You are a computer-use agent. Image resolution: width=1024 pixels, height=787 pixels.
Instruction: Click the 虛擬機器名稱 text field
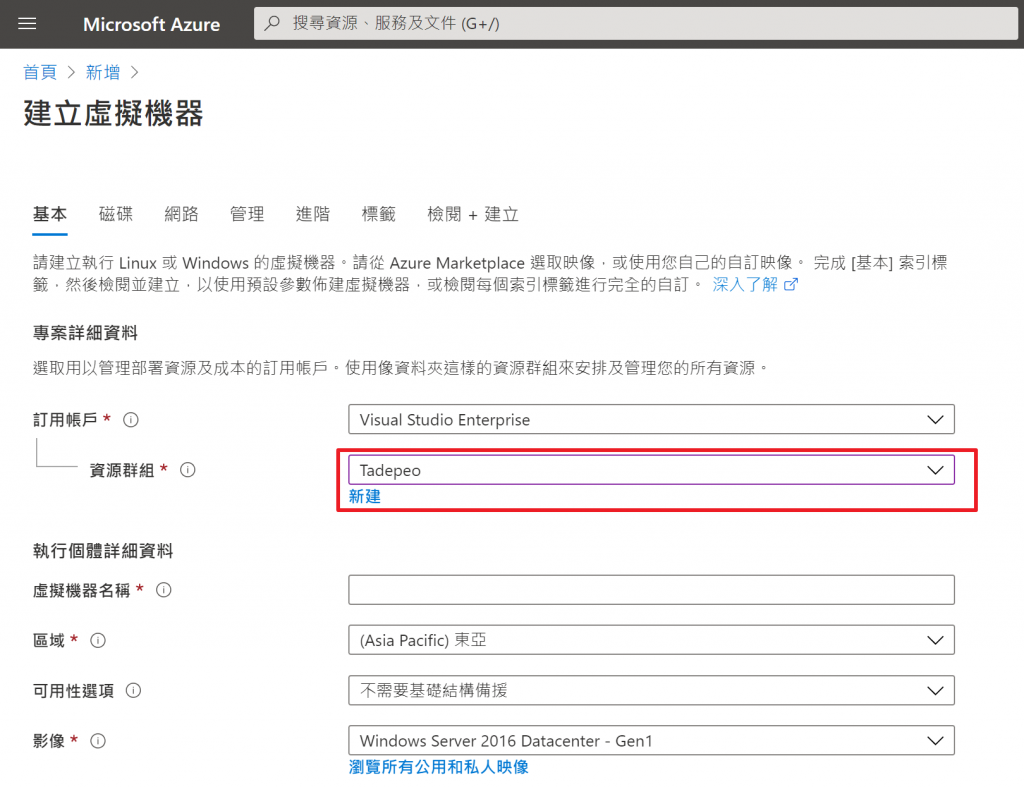[651, 590]
